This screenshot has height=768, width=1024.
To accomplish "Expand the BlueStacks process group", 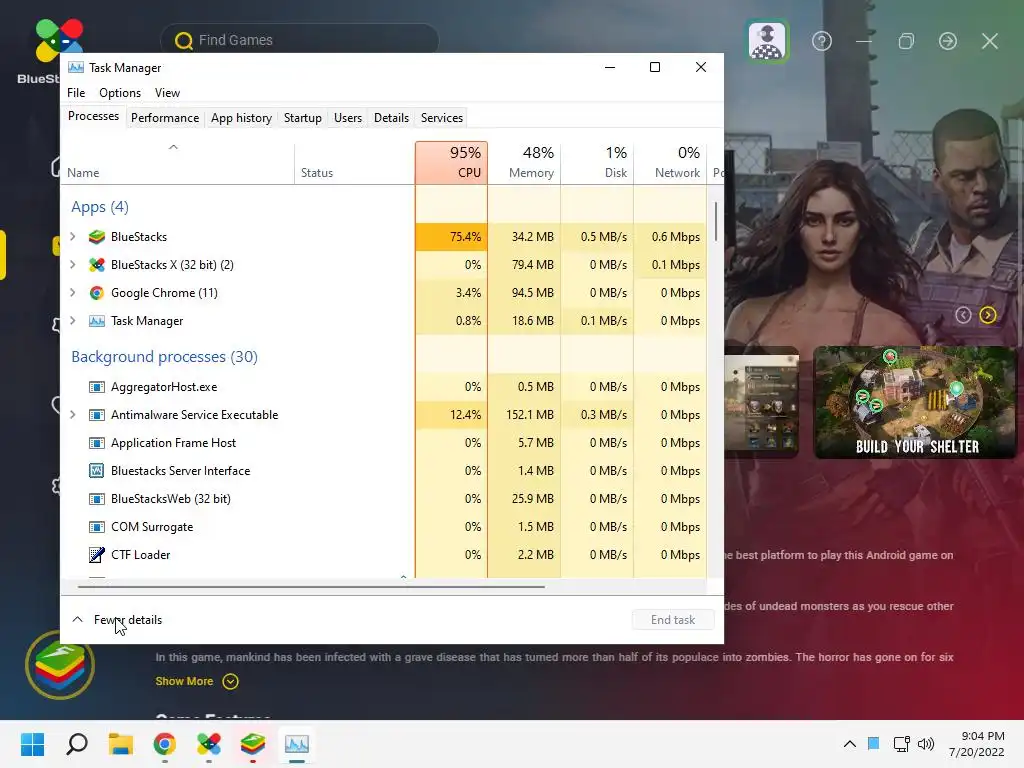I will 73,237.
